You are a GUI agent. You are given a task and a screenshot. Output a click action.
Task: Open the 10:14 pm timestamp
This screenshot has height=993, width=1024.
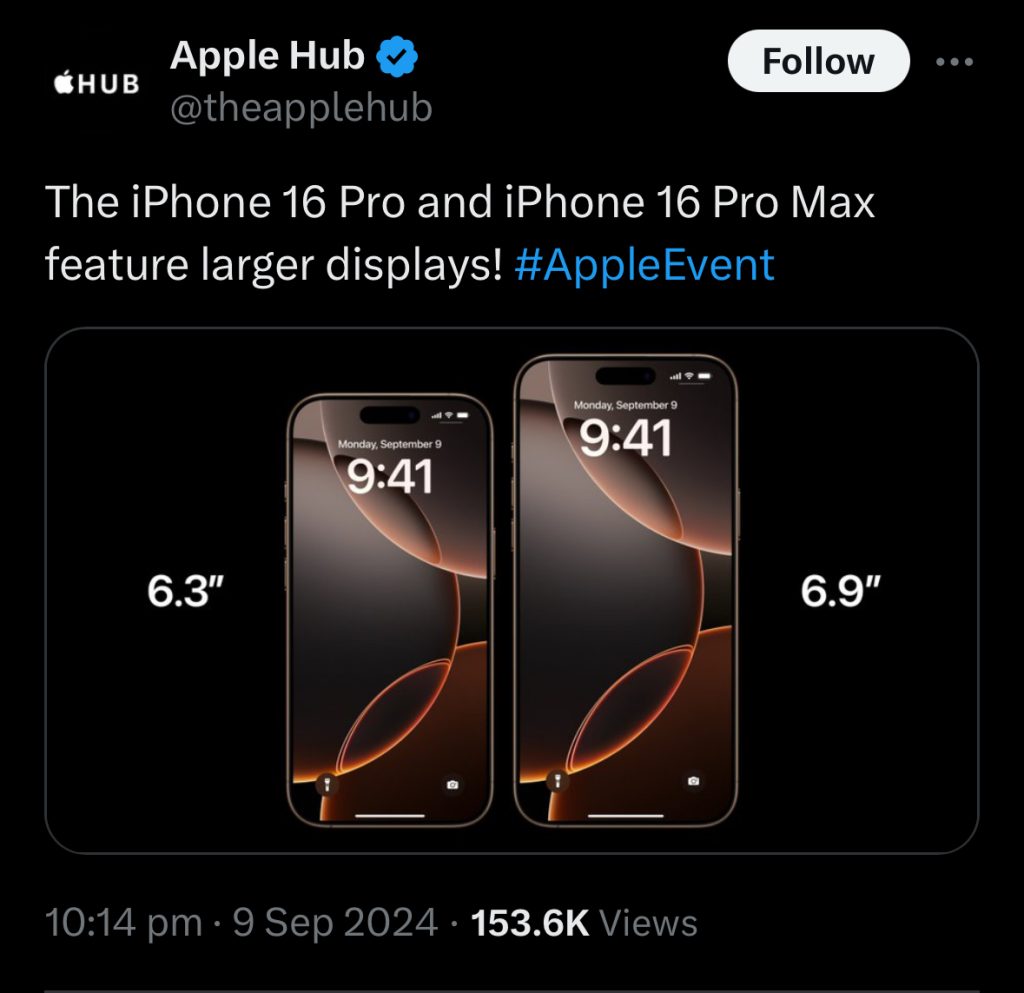point(123,923)
